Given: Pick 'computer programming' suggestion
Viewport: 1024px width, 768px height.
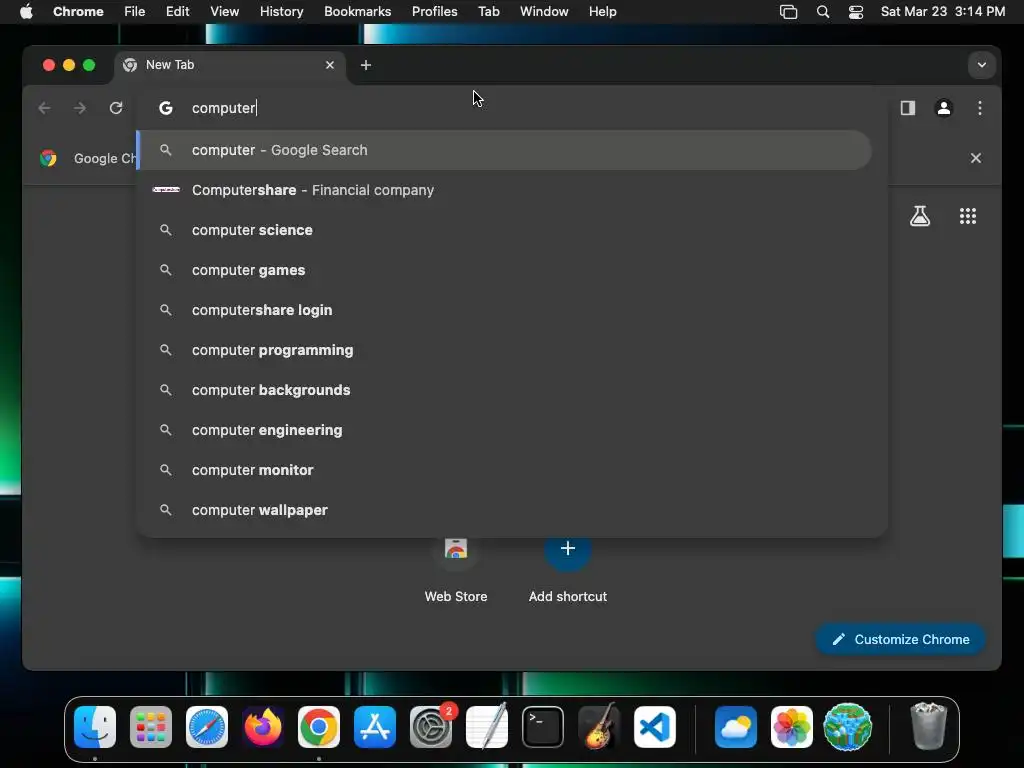Looking at the screenshot, I should pos(504,350).
